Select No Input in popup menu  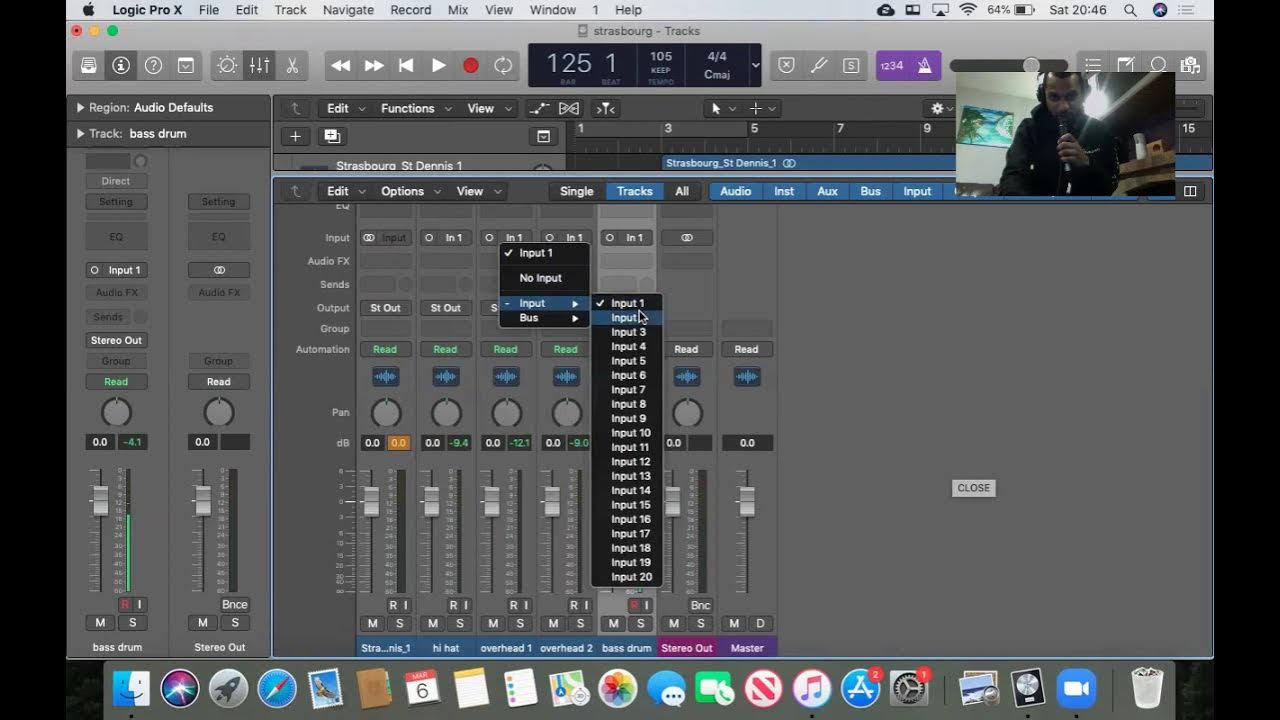[x=541, y=278]
